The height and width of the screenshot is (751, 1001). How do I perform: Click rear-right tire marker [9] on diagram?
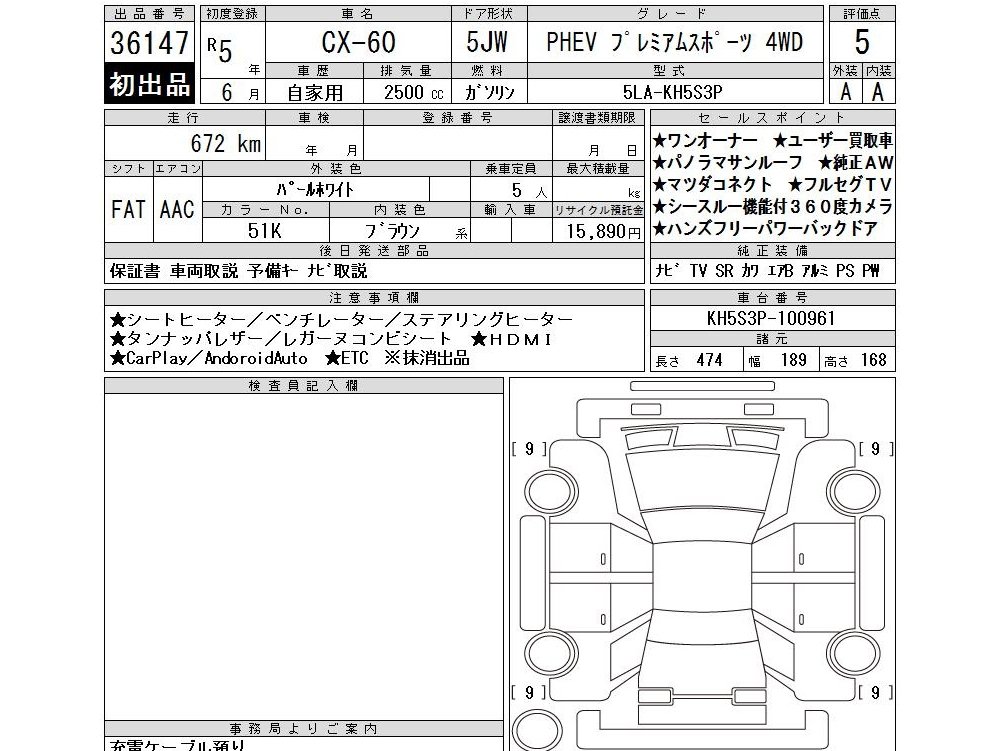(x=875, y=692)
